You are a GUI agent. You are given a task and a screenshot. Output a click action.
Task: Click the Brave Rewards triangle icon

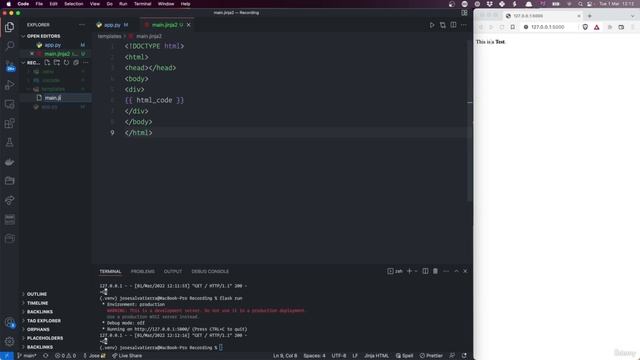pyautogui.click(x=597, y=27)
